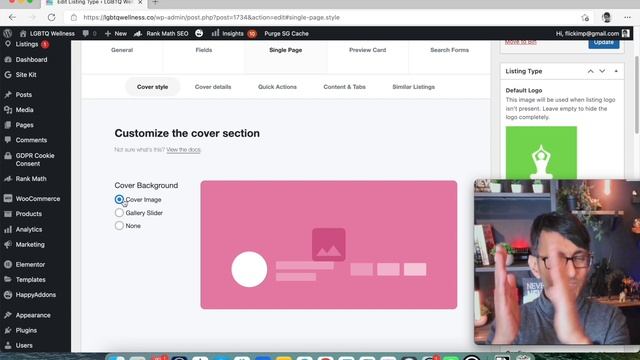Open Listings in the sidebar
Image resolution: width=640 pixels, height=360 pixels.
tap(27, 44)
